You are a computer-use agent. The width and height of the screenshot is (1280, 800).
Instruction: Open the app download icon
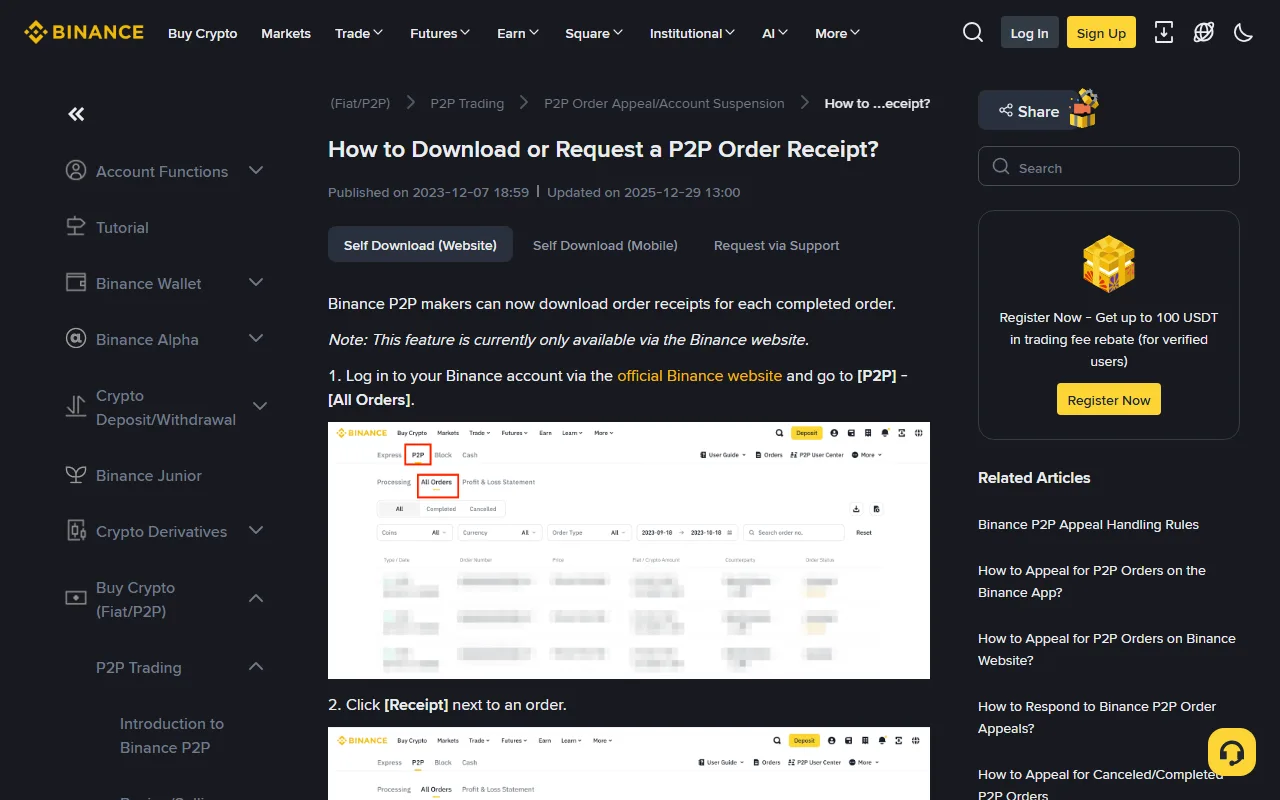1164,33
